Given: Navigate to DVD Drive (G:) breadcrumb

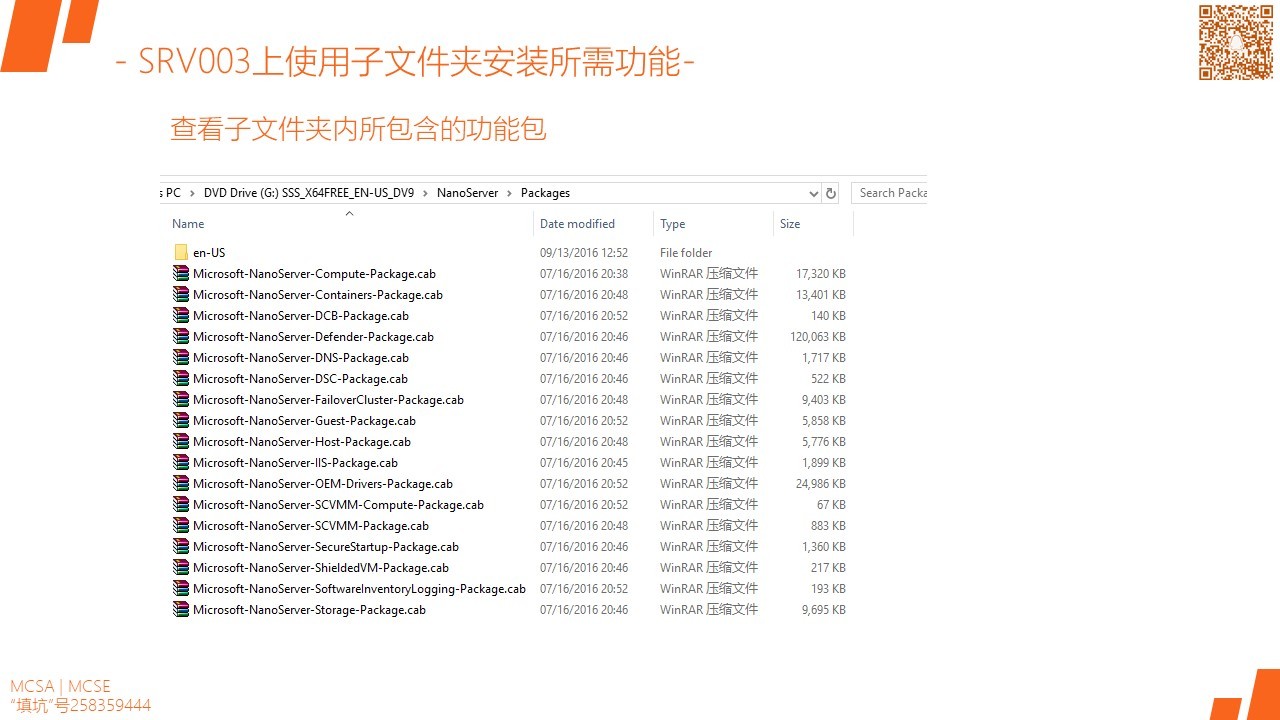Looking at the screenshot, I should click(x=309, y=193).
